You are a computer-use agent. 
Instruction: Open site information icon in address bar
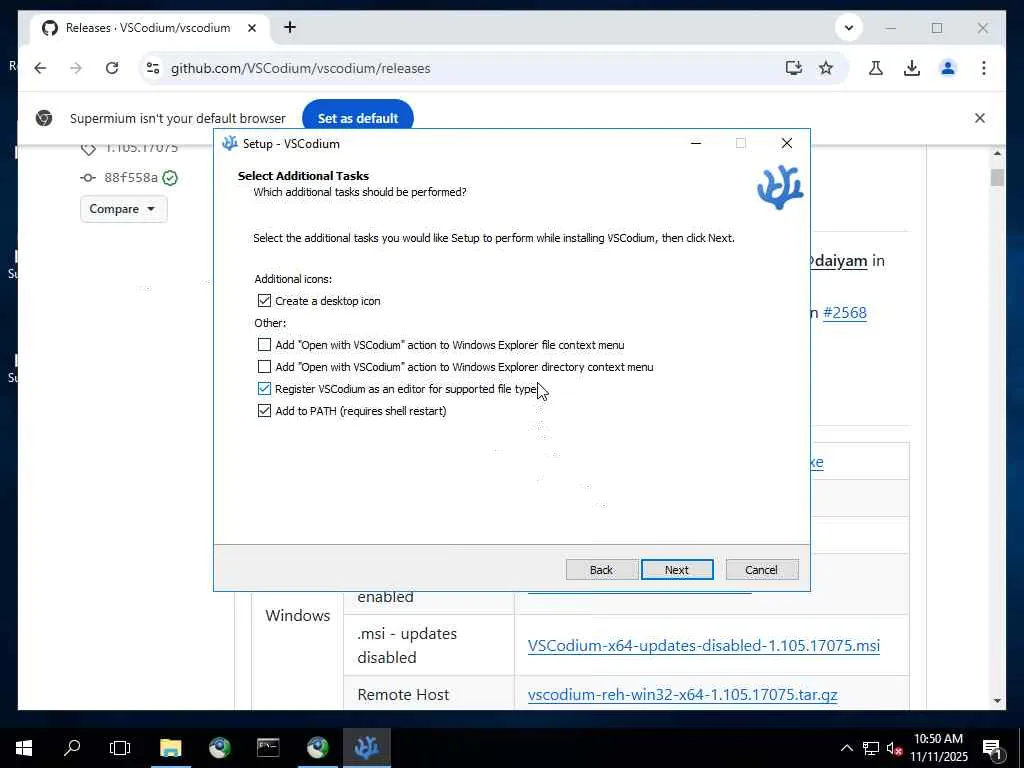point(153,68)
